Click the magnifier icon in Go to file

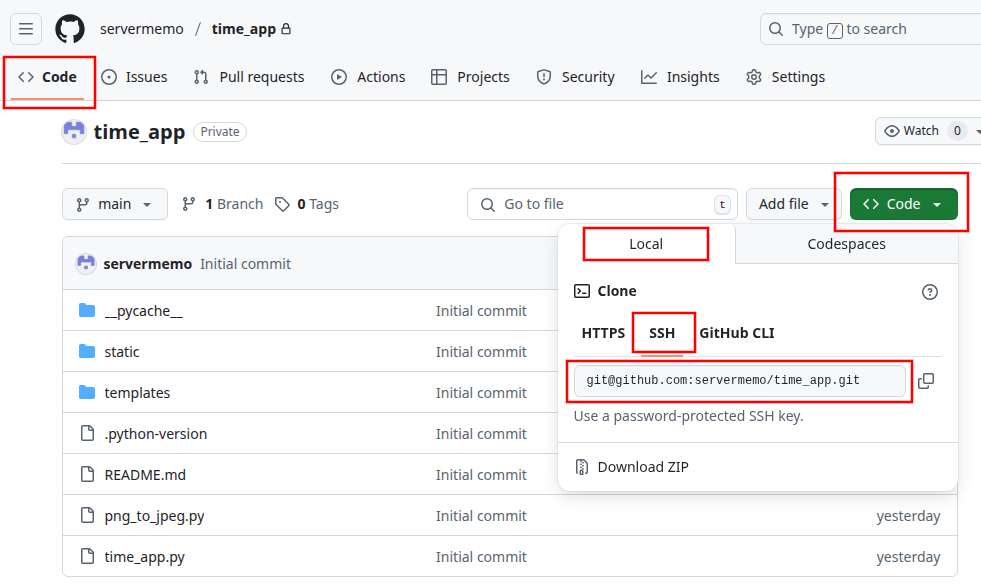[487, 205]
